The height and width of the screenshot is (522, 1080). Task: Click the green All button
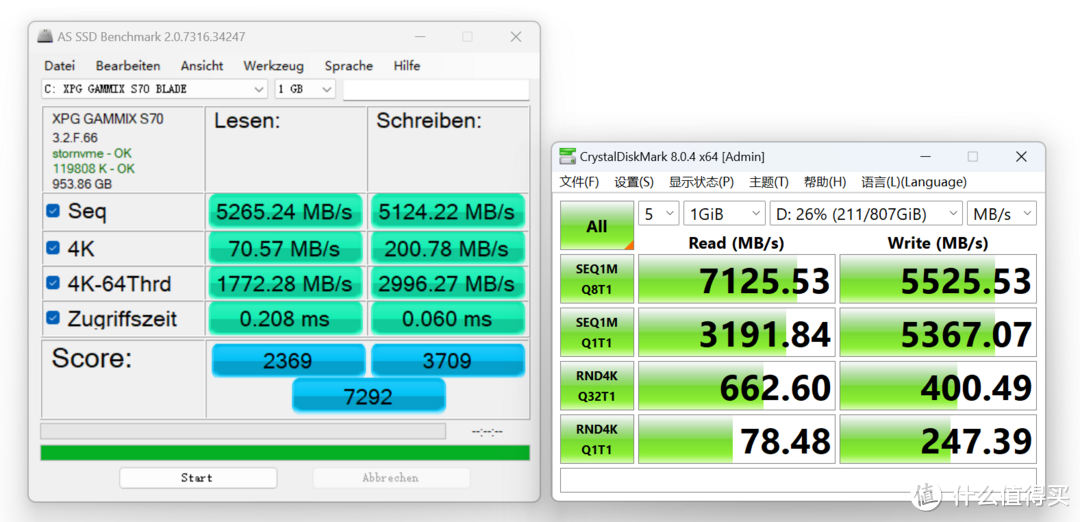point(596,226)
